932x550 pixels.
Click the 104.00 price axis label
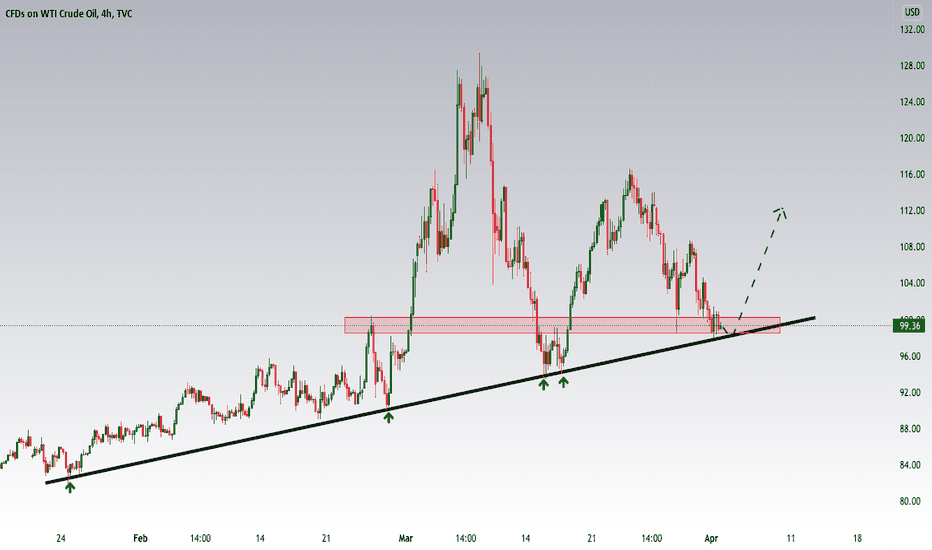click(912, 283)
